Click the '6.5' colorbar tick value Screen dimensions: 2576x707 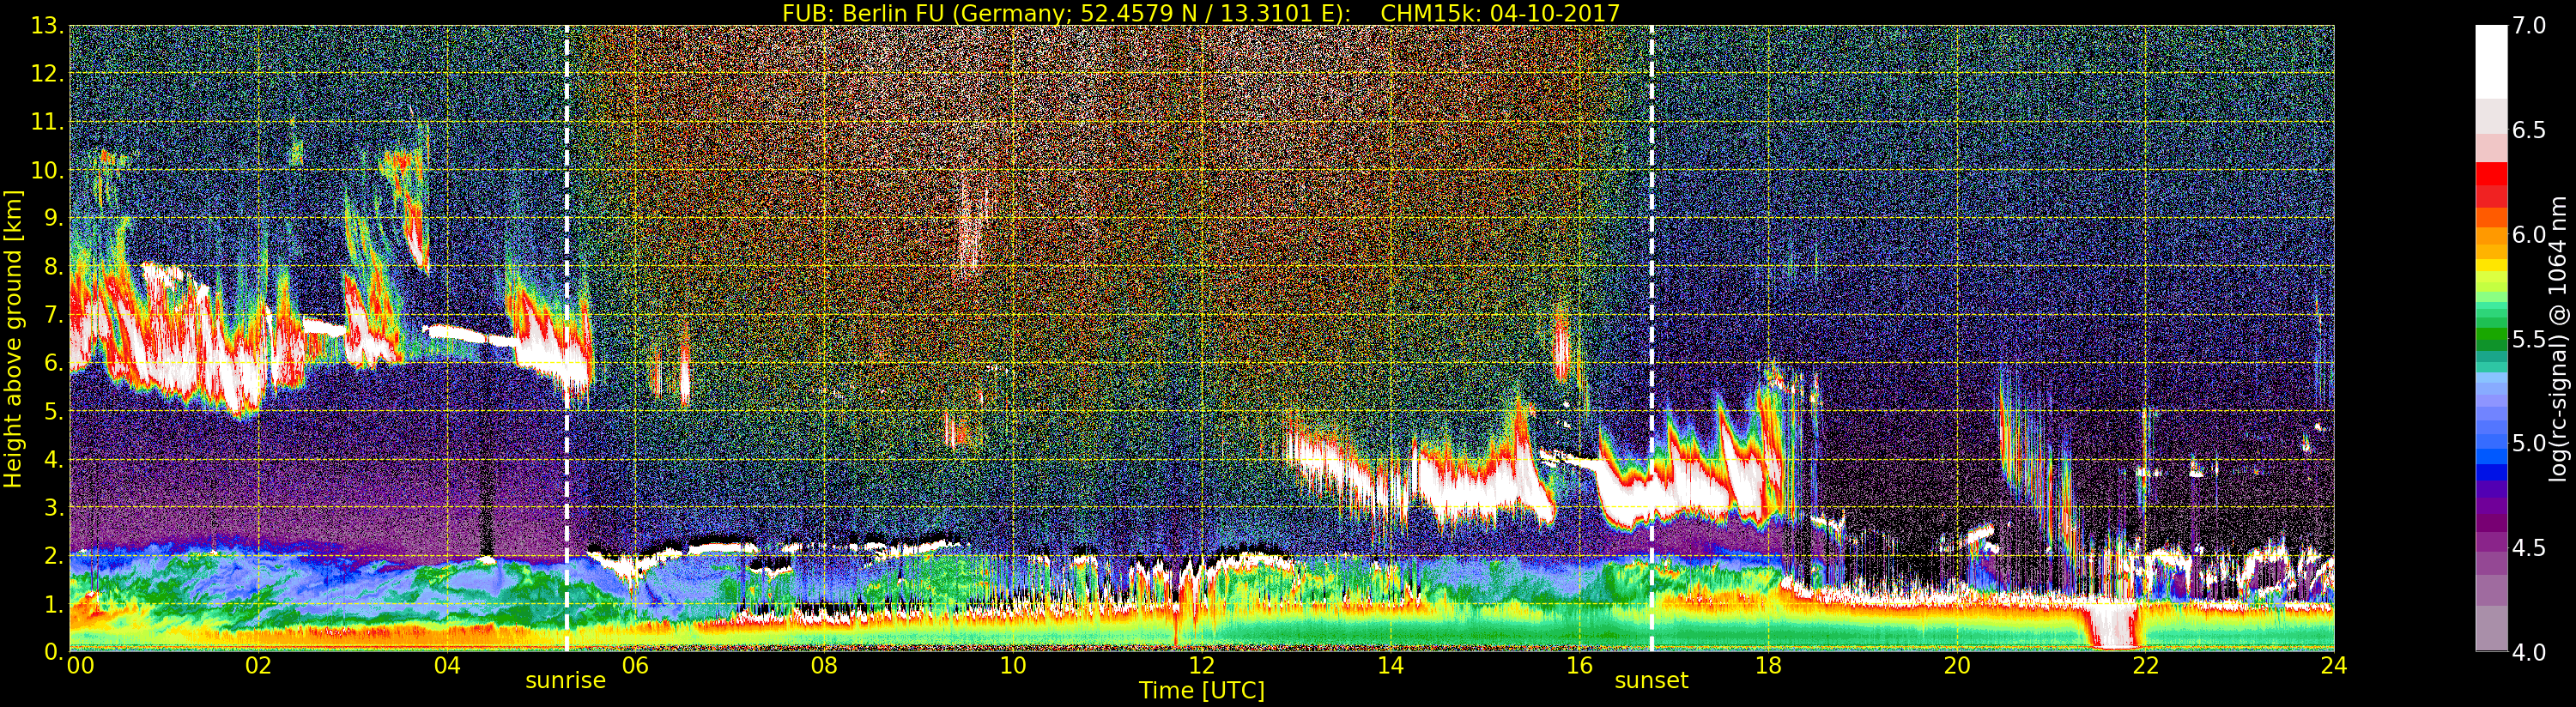(2529, 130)
